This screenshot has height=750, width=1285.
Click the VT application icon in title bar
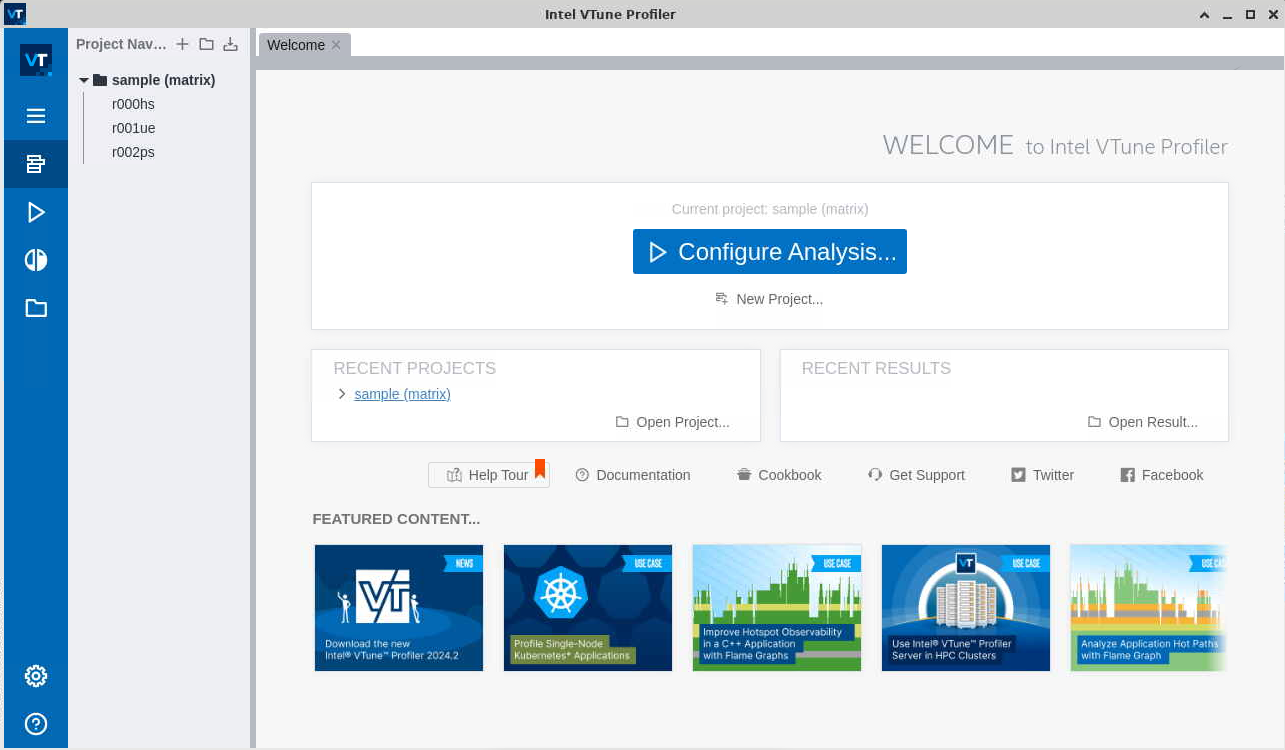[x=14, y=14]
